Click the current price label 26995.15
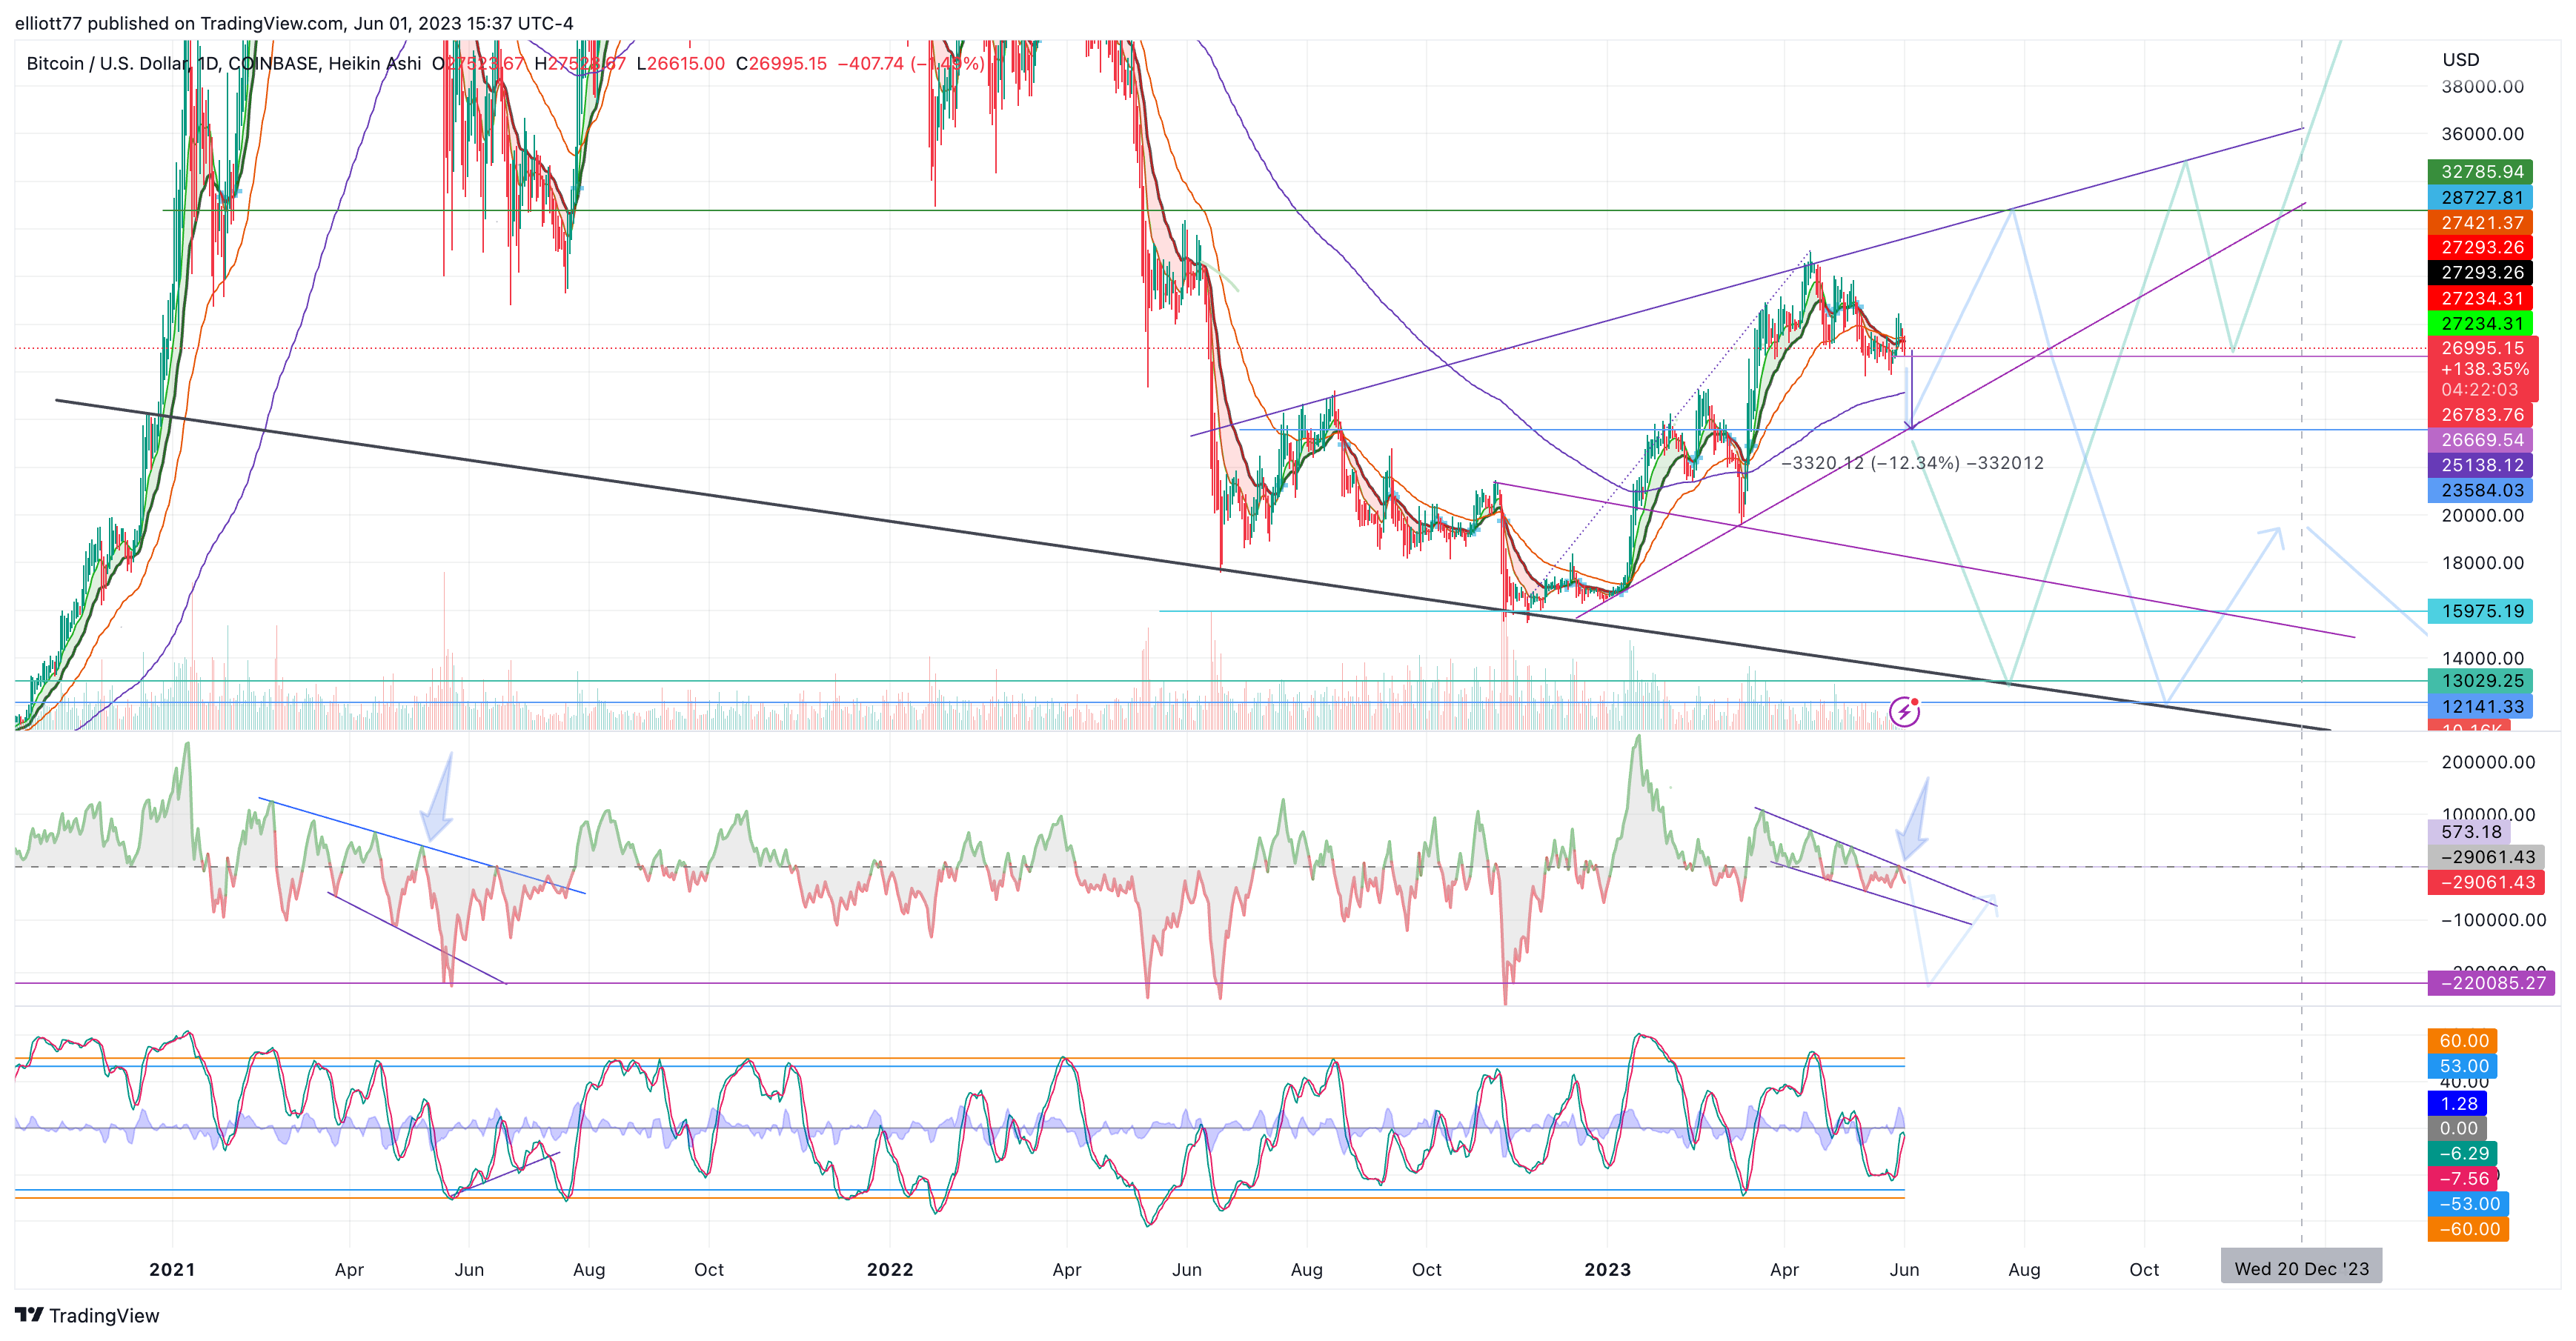 click(x=2483, y=348)
